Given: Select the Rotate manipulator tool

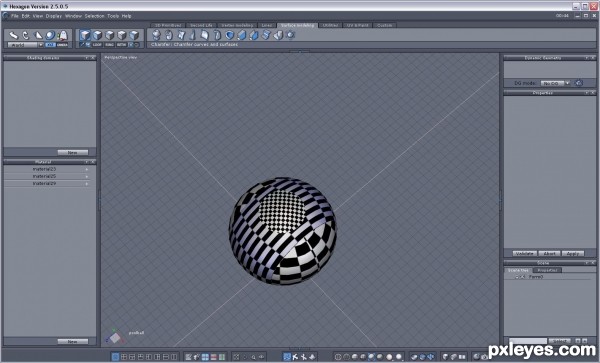Looking at the screenshot, I should click(26, 35).
